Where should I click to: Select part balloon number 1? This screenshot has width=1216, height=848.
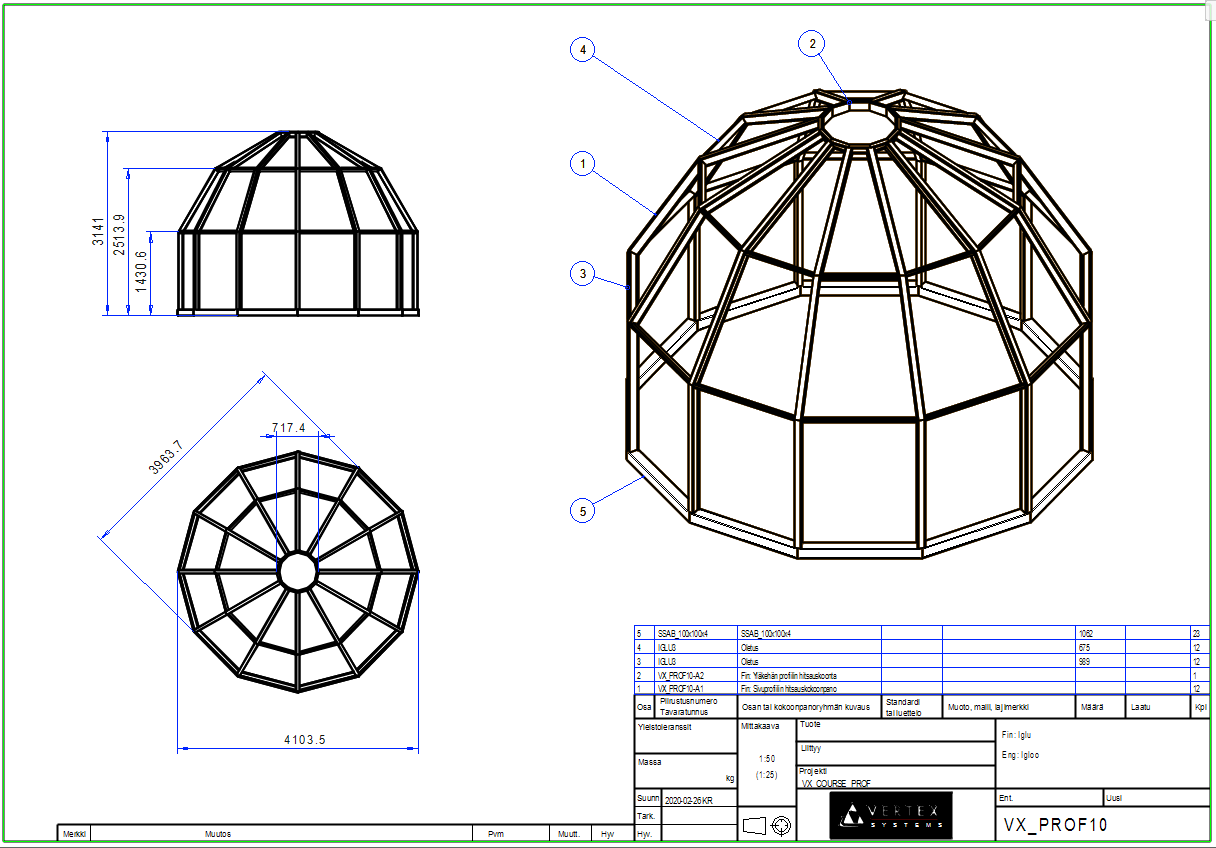[x=583, y=163]
